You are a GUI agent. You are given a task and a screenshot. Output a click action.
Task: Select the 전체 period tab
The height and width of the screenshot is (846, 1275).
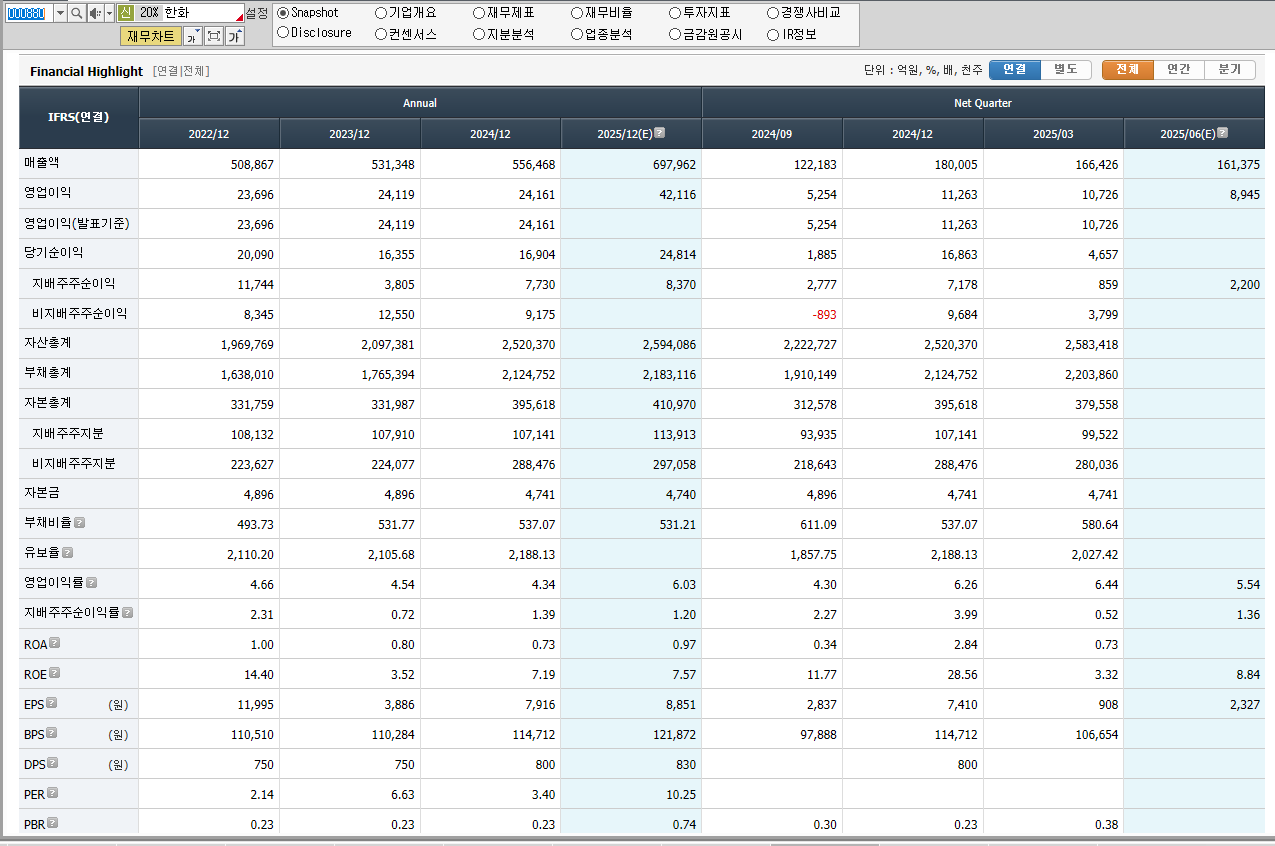click(x=1128, y=70)
